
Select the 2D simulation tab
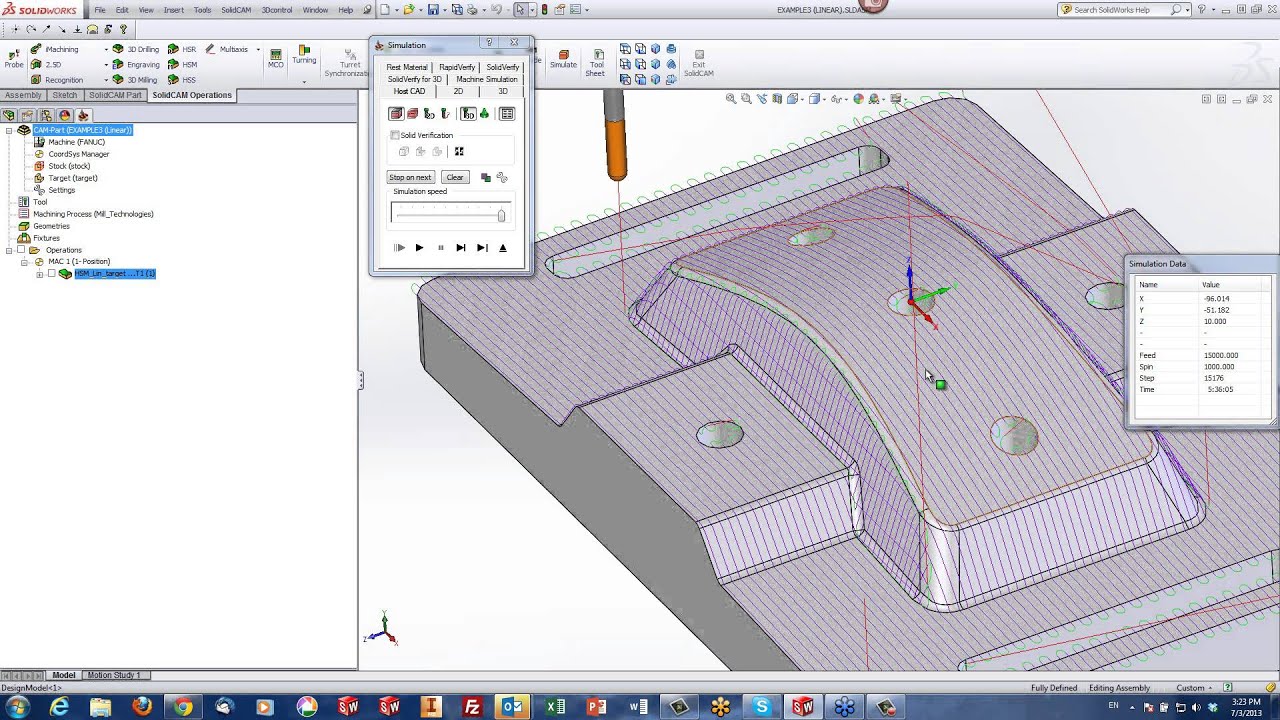pyautogui.click(x=459, y=91)
